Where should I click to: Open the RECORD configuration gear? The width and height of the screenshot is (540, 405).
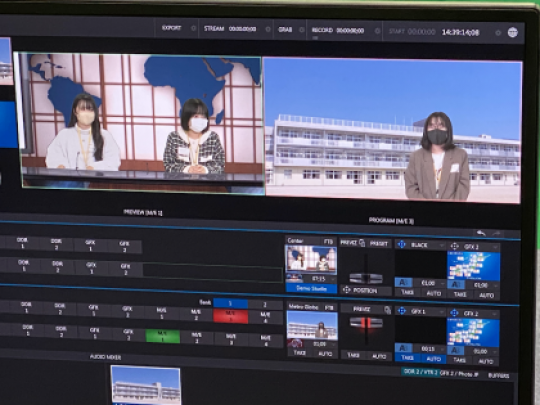(377, 31)
